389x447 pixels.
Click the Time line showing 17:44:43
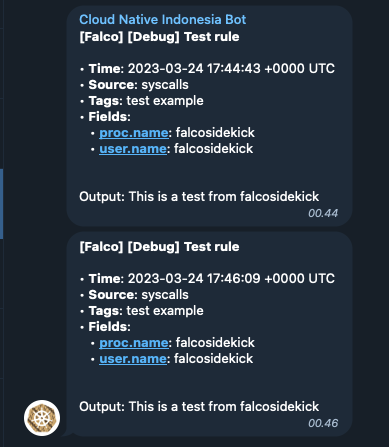point(207,69)
